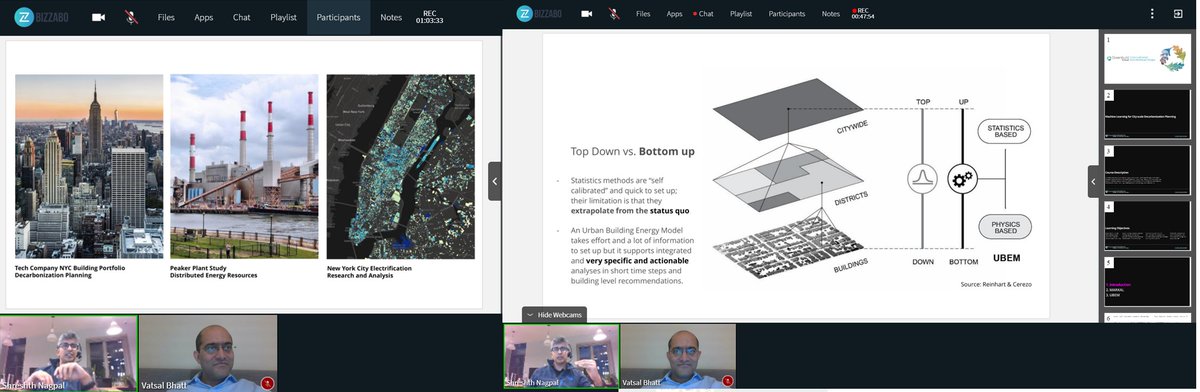Click the gear icon in the slide diagram
1200x392 pixels.
[963, 180]
